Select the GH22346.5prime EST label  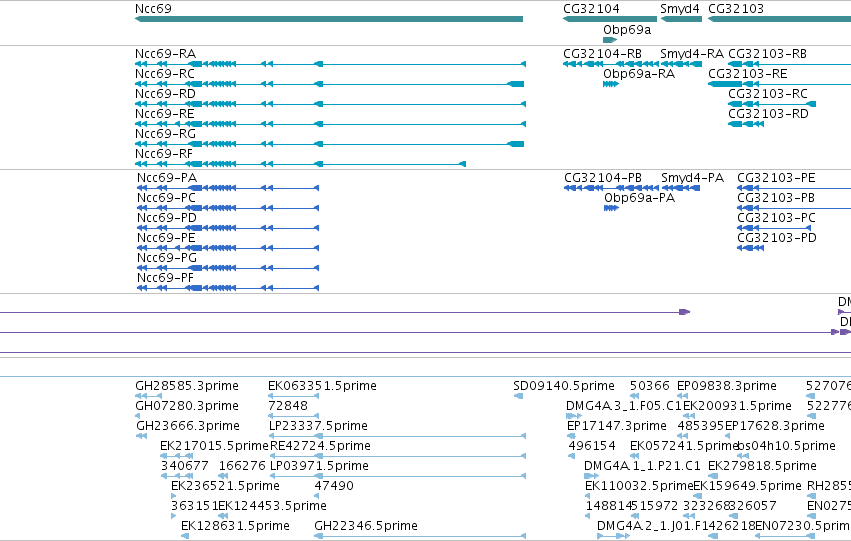point(366,526)
